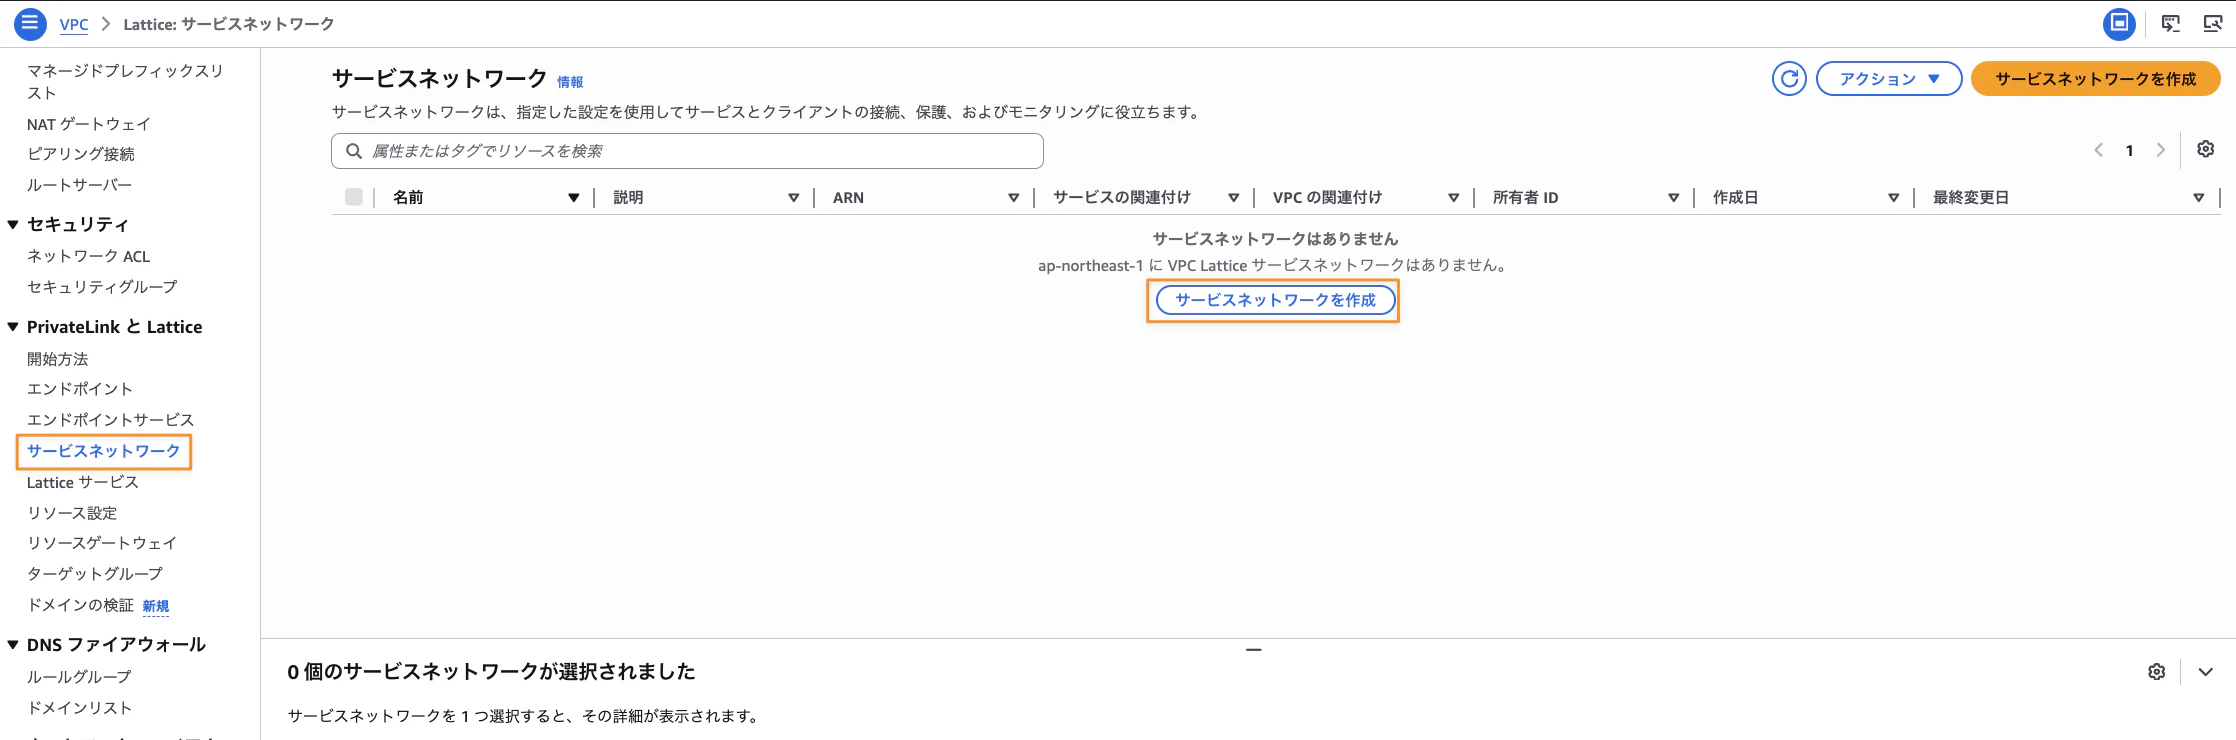The width and height of the screenshot is (2236, 740).
Task: Go to next page of results
Action: [x=2161, y=150]
